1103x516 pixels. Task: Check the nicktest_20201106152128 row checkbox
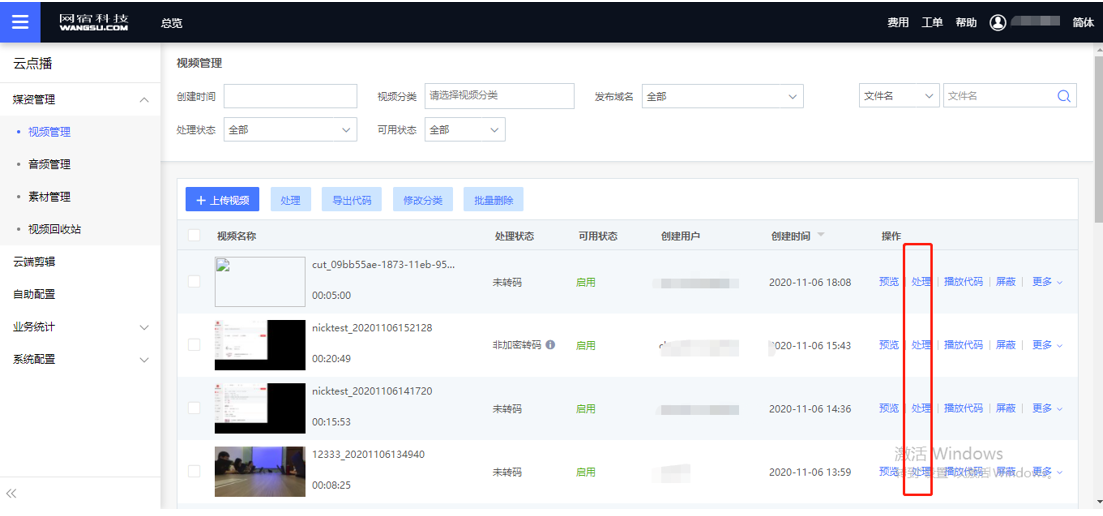[194, 344]
